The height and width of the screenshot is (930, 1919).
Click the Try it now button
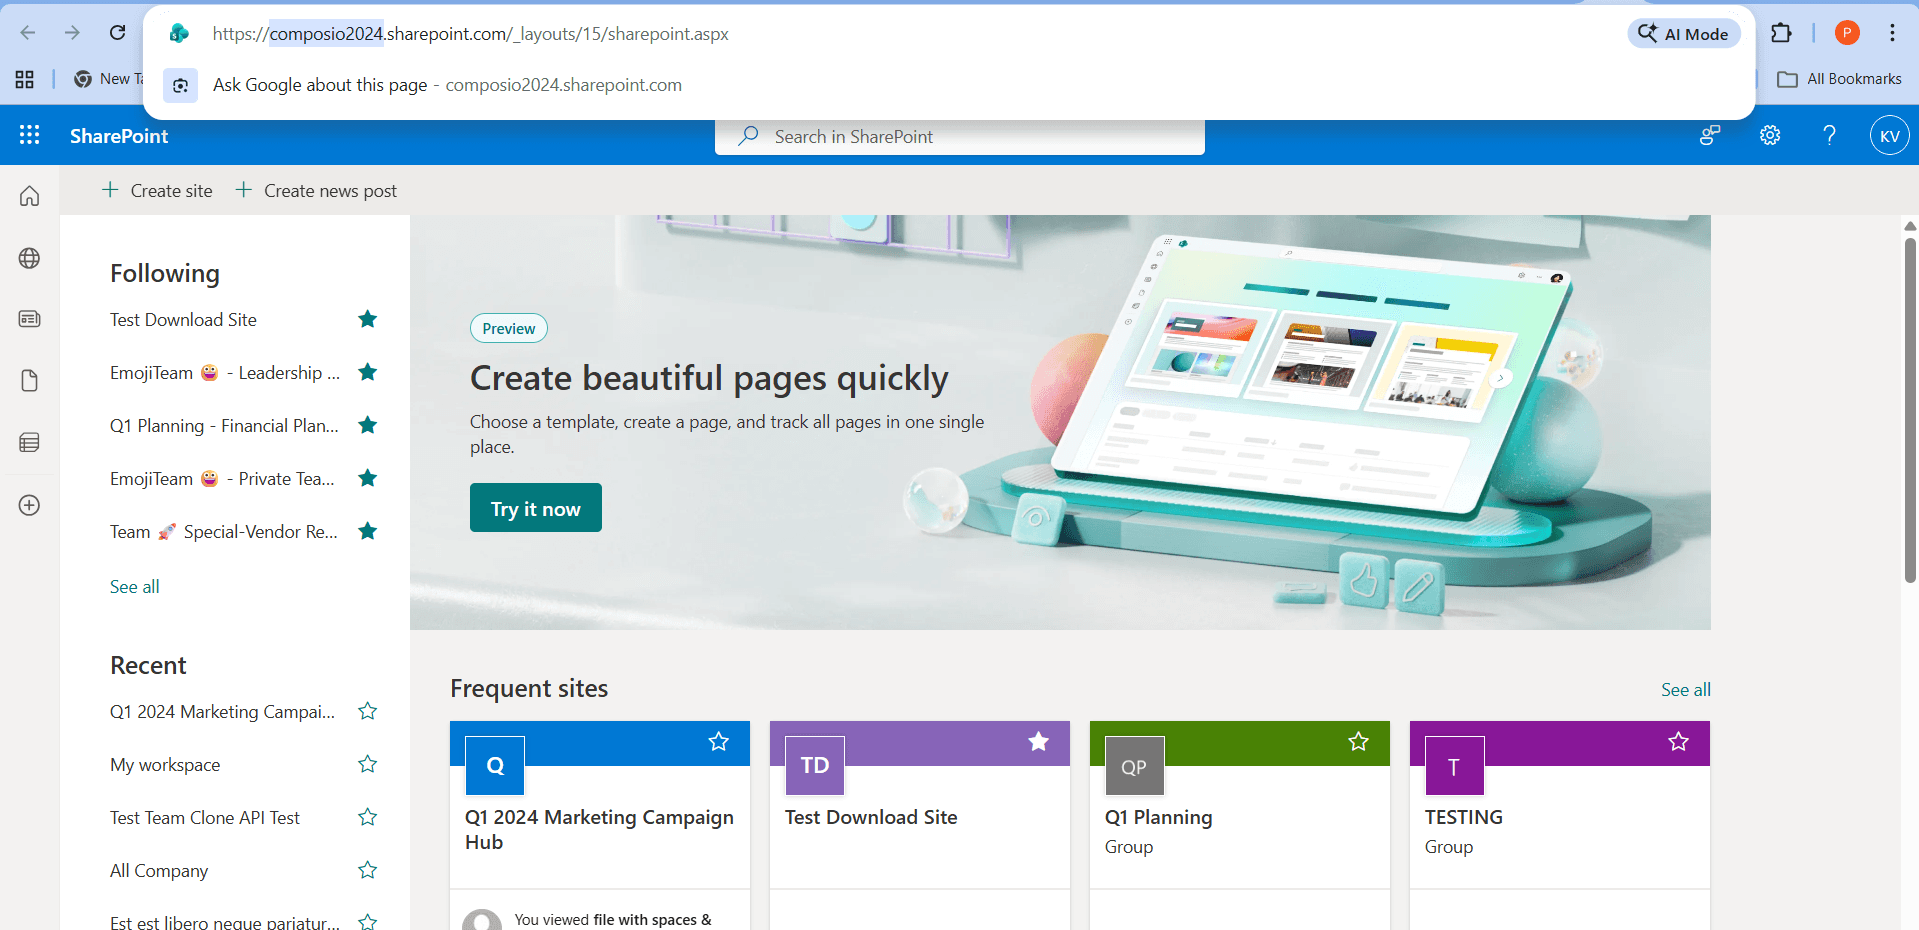pyautogui.click(x=536, y=508)
